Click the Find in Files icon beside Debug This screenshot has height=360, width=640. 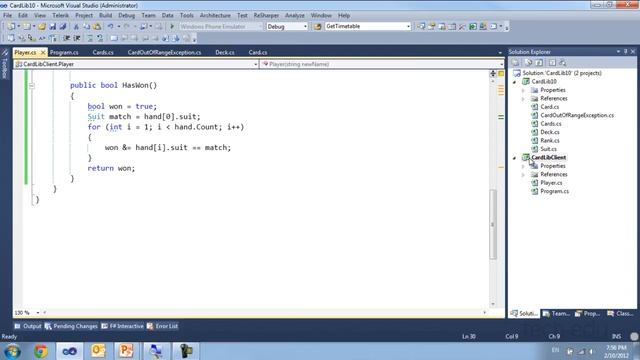318,27
